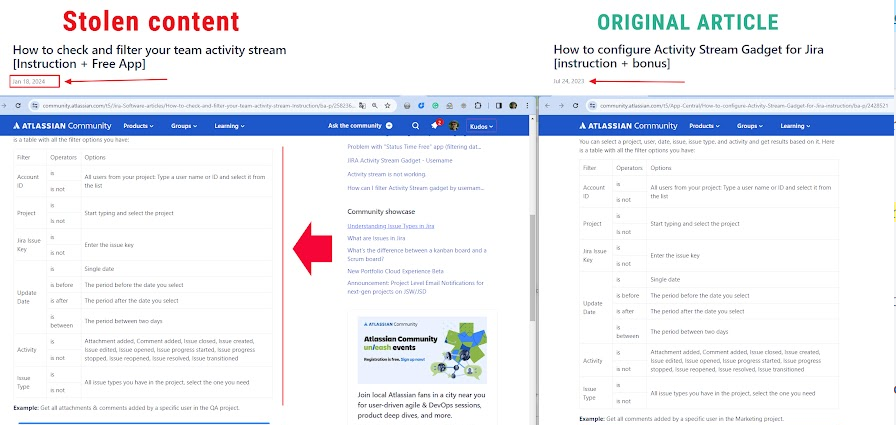Click 'Options' column header in right table

(x=661, y=168)
